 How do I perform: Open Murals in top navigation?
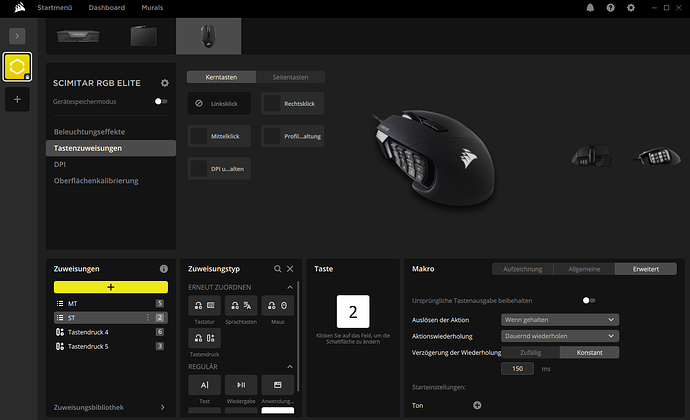point(152,7)
